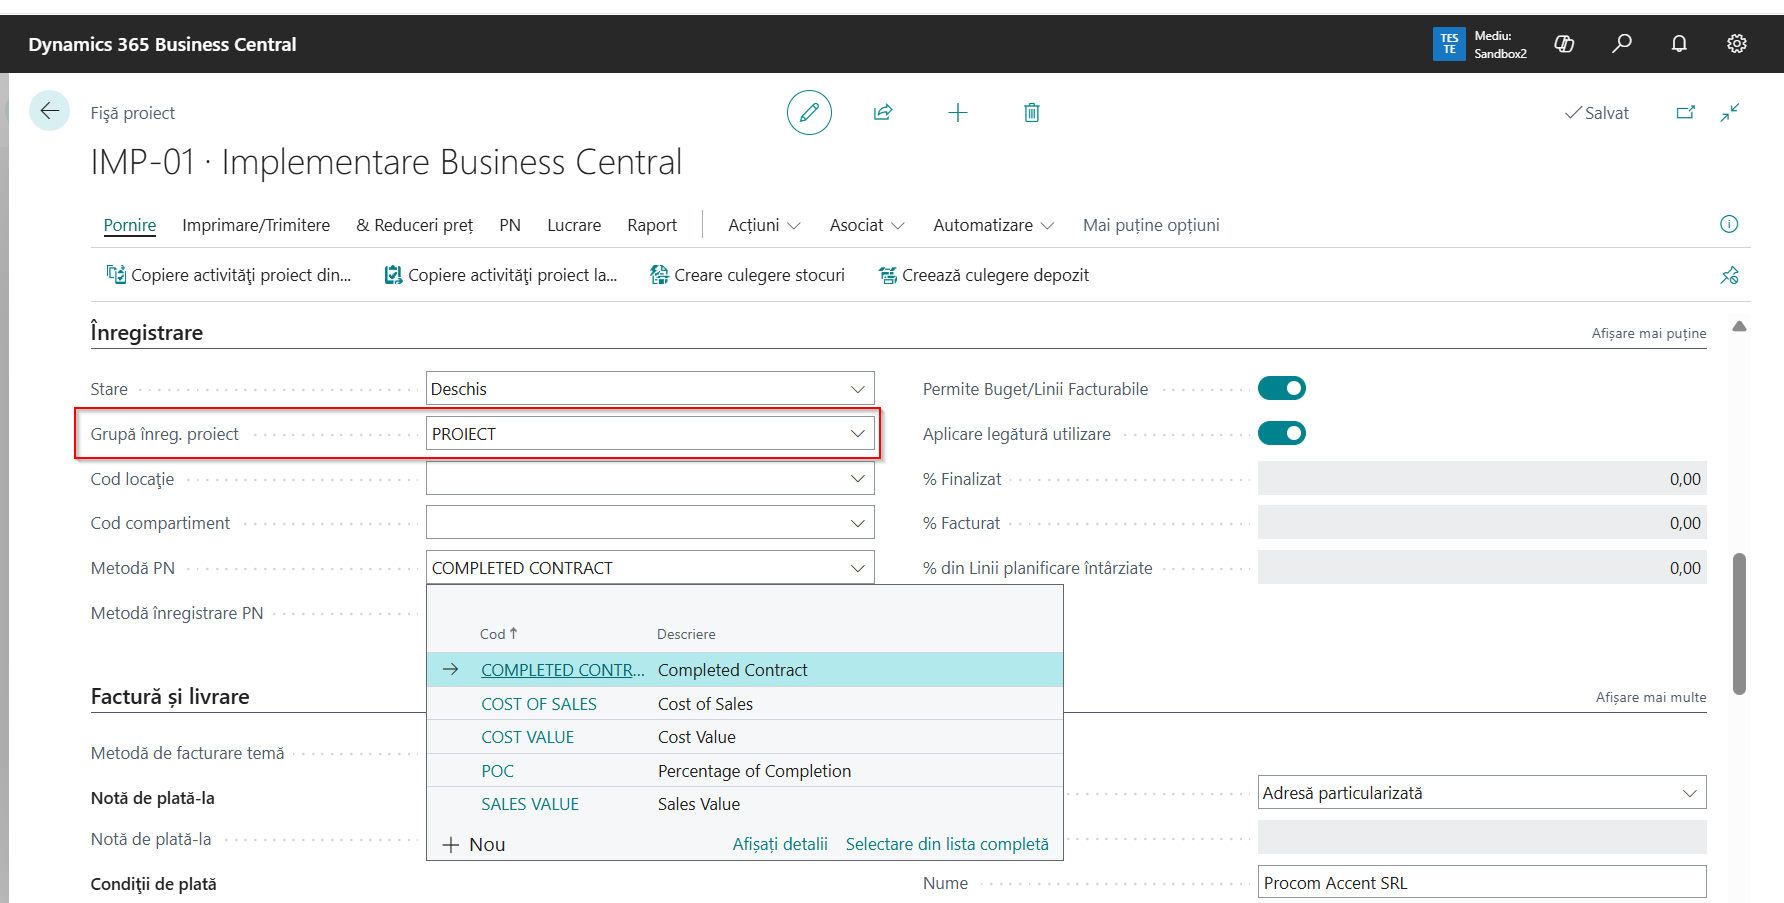
Task: Open the notifications bell
Action: [x=1679, y=43]
